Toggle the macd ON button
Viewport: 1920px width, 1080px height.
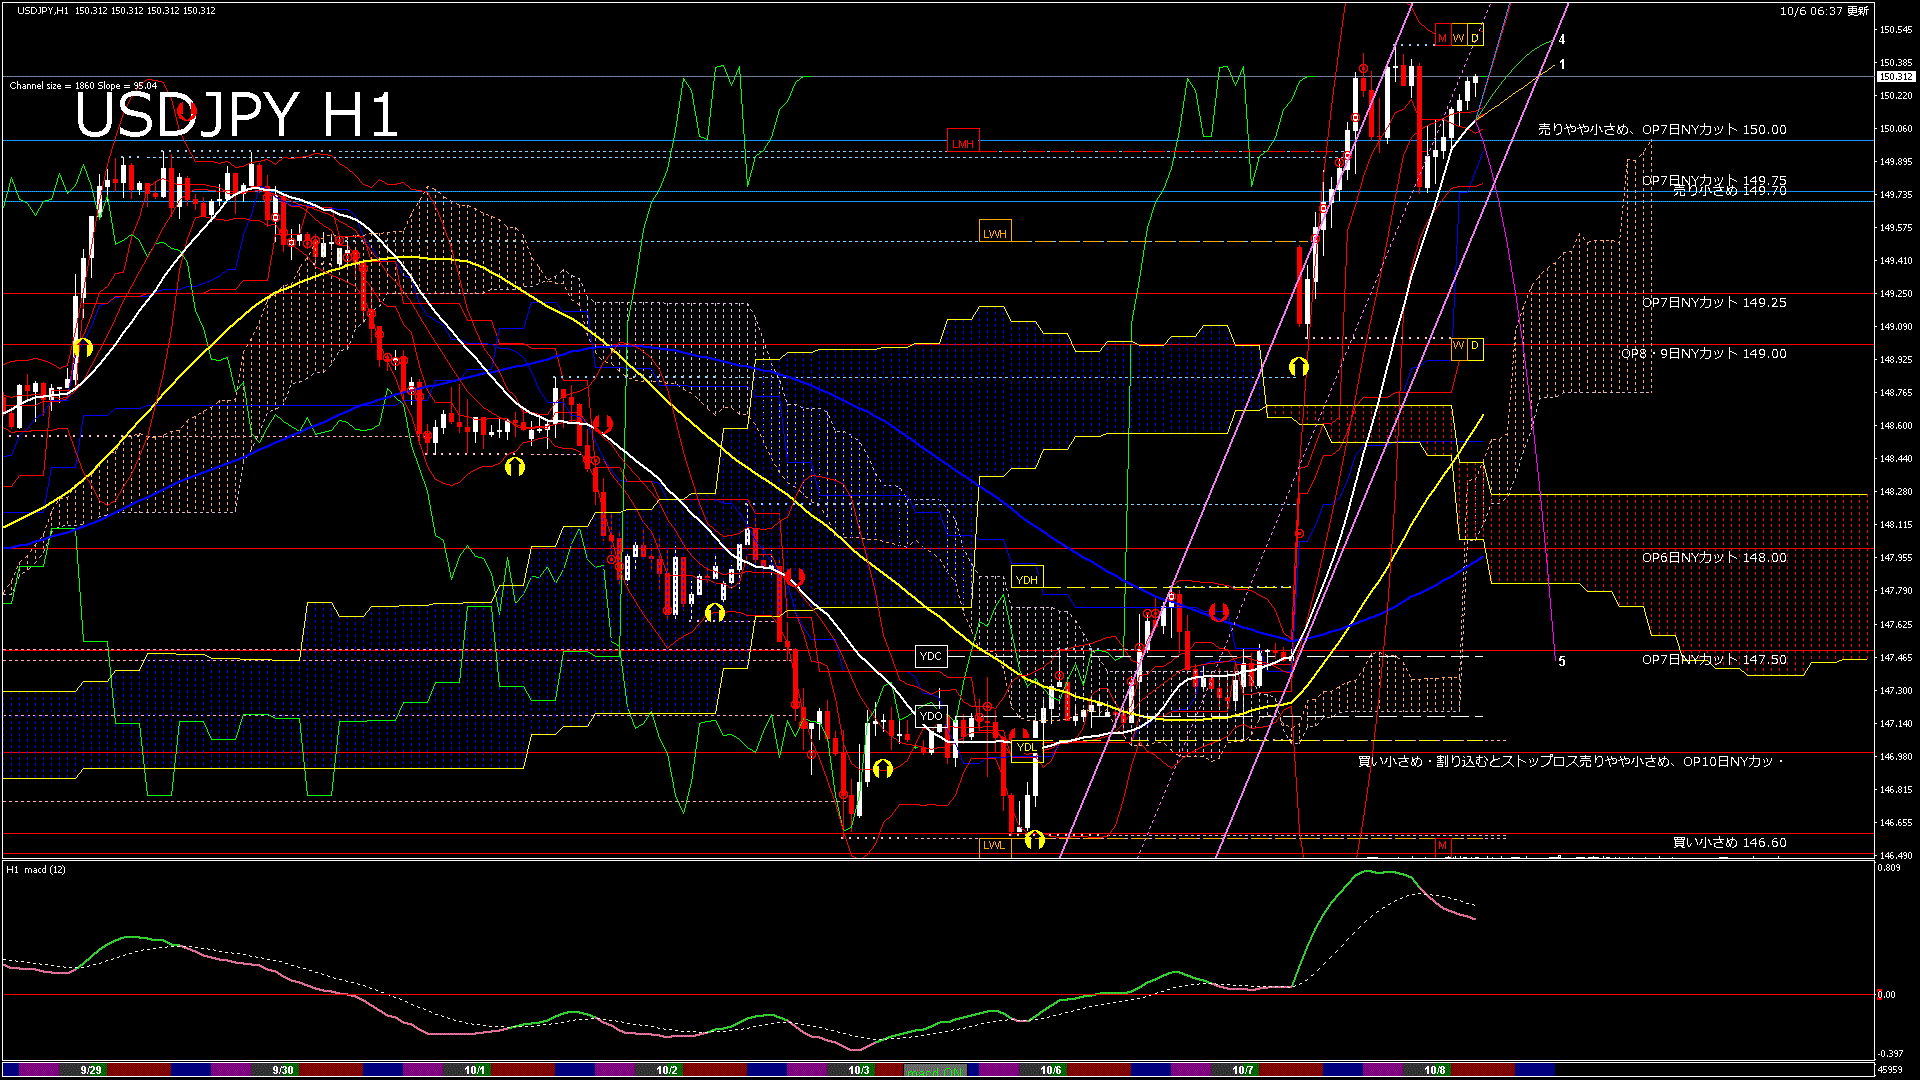coord(935,1071)
